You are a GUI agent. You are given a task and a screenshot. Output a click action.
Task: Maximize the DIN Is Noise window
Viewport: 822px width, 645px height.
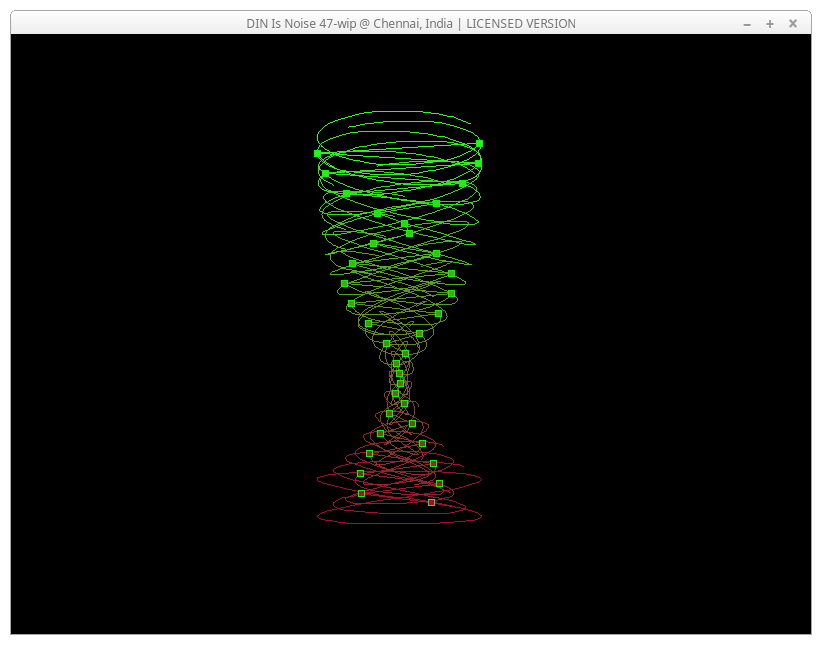pos(770,23)
